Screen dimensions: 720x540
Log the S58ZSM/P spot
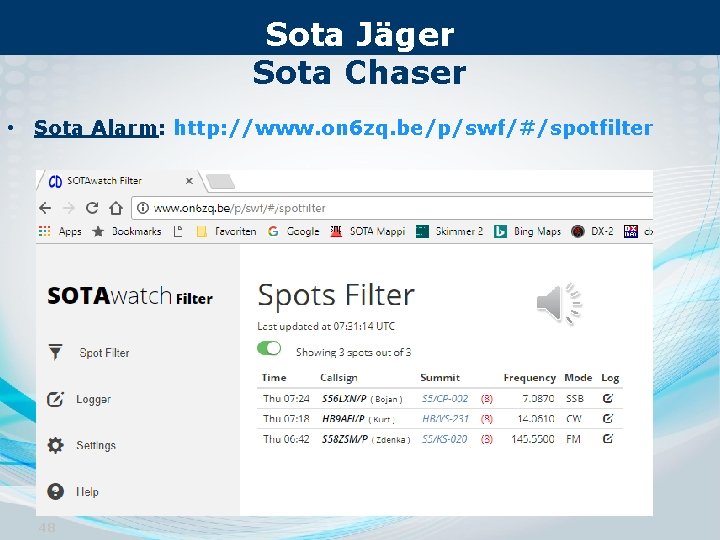tap(608, 439)
